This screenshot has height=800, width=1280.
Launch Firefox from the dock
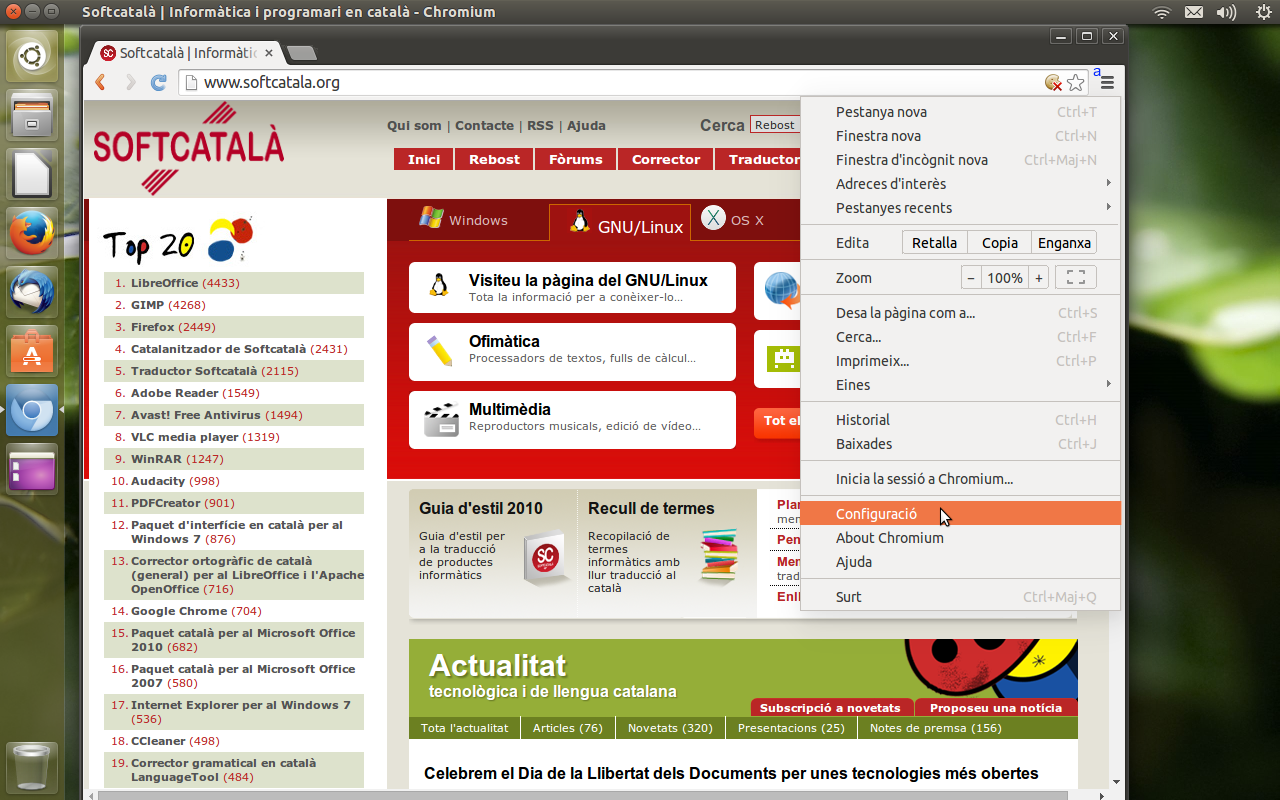pos(32,233)
